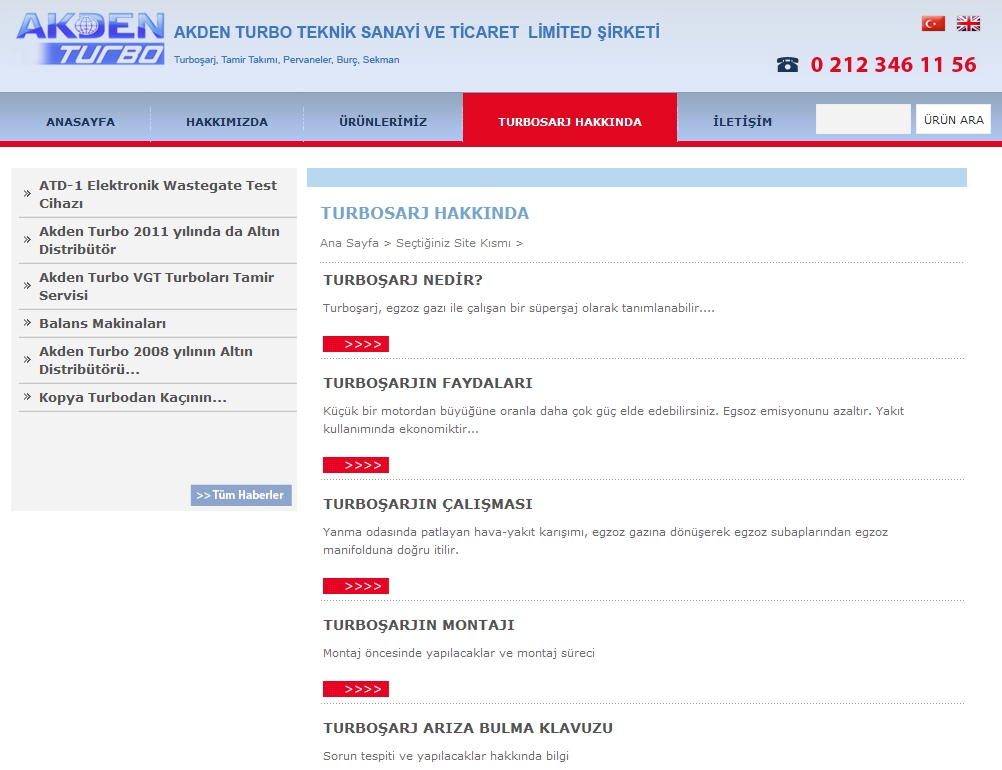The image size is (1002, 770).
Task: Click the Tüm Haberler button
Action: pos(241,495)
